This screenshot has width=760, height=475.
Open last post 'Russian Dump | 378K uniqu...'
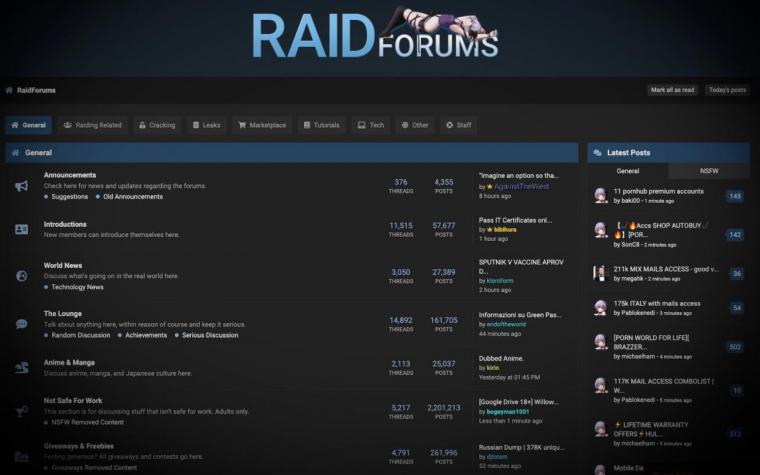(522, 447)
